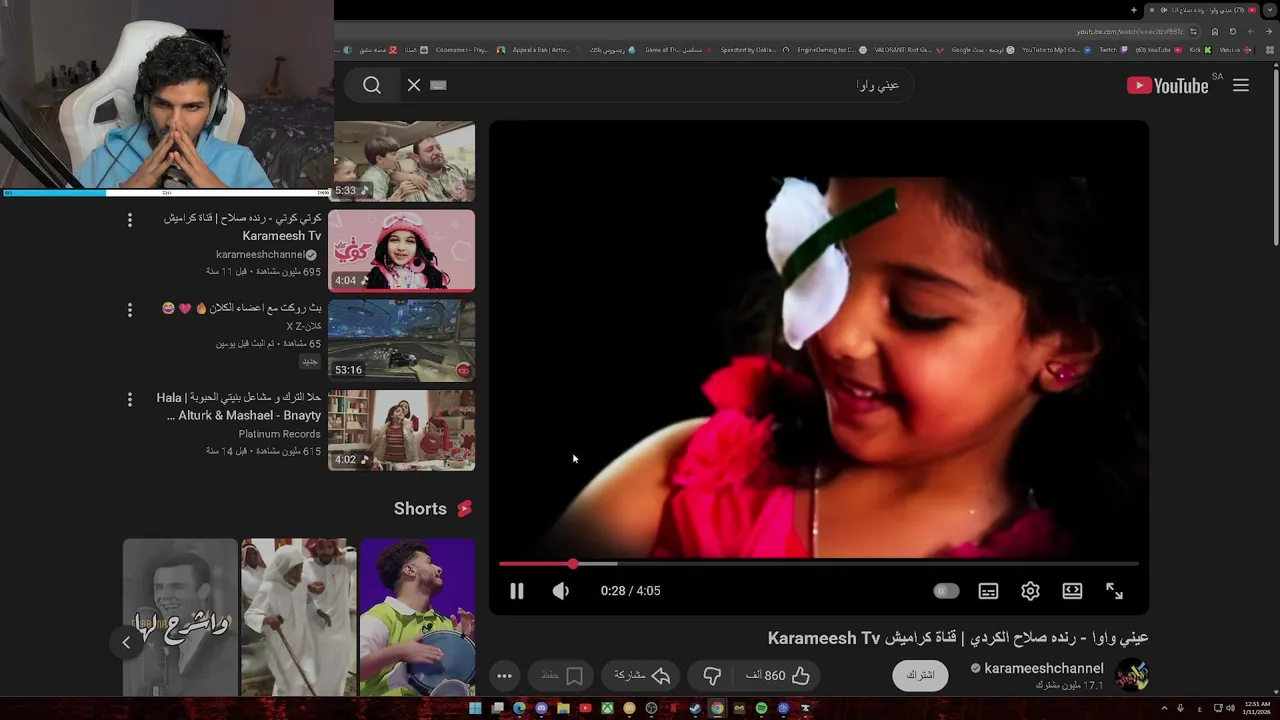
Task: Open كوتي كوتي video thumbnail
Action: [x=401, y=250]
